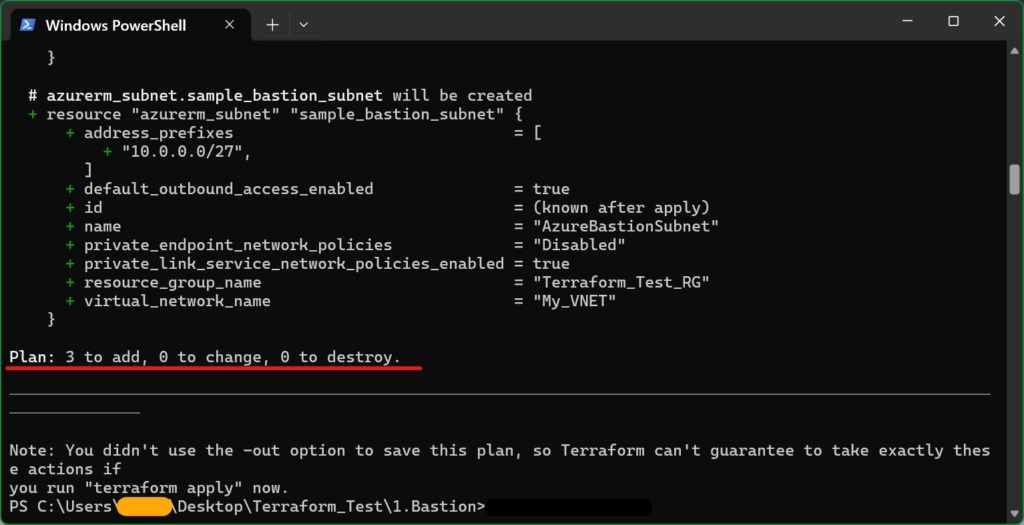The width and height of the screenshot is (1024, 525).
Task: Click the vertical scrollbar thumb
Action: (1014, 179)
